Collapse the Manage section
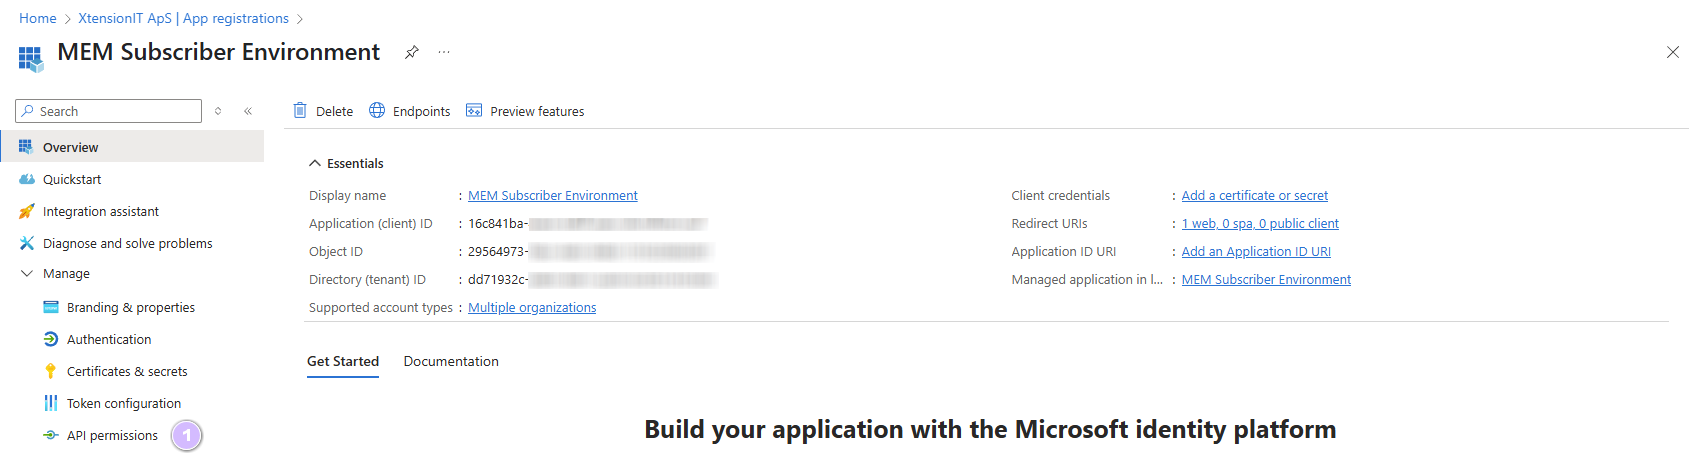 [x=27, y=274]
